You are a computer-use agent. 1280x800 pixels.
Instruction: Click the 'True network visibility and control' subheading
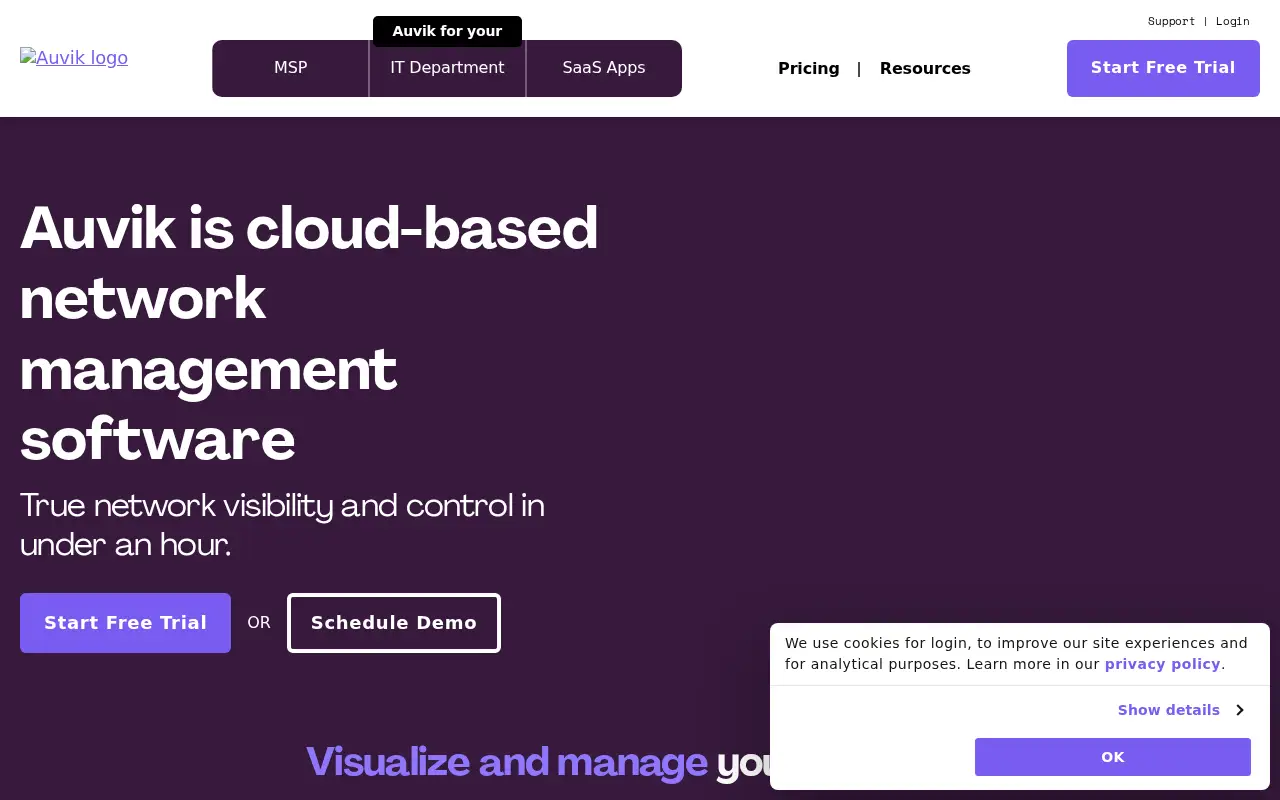[x=282, y=525]
